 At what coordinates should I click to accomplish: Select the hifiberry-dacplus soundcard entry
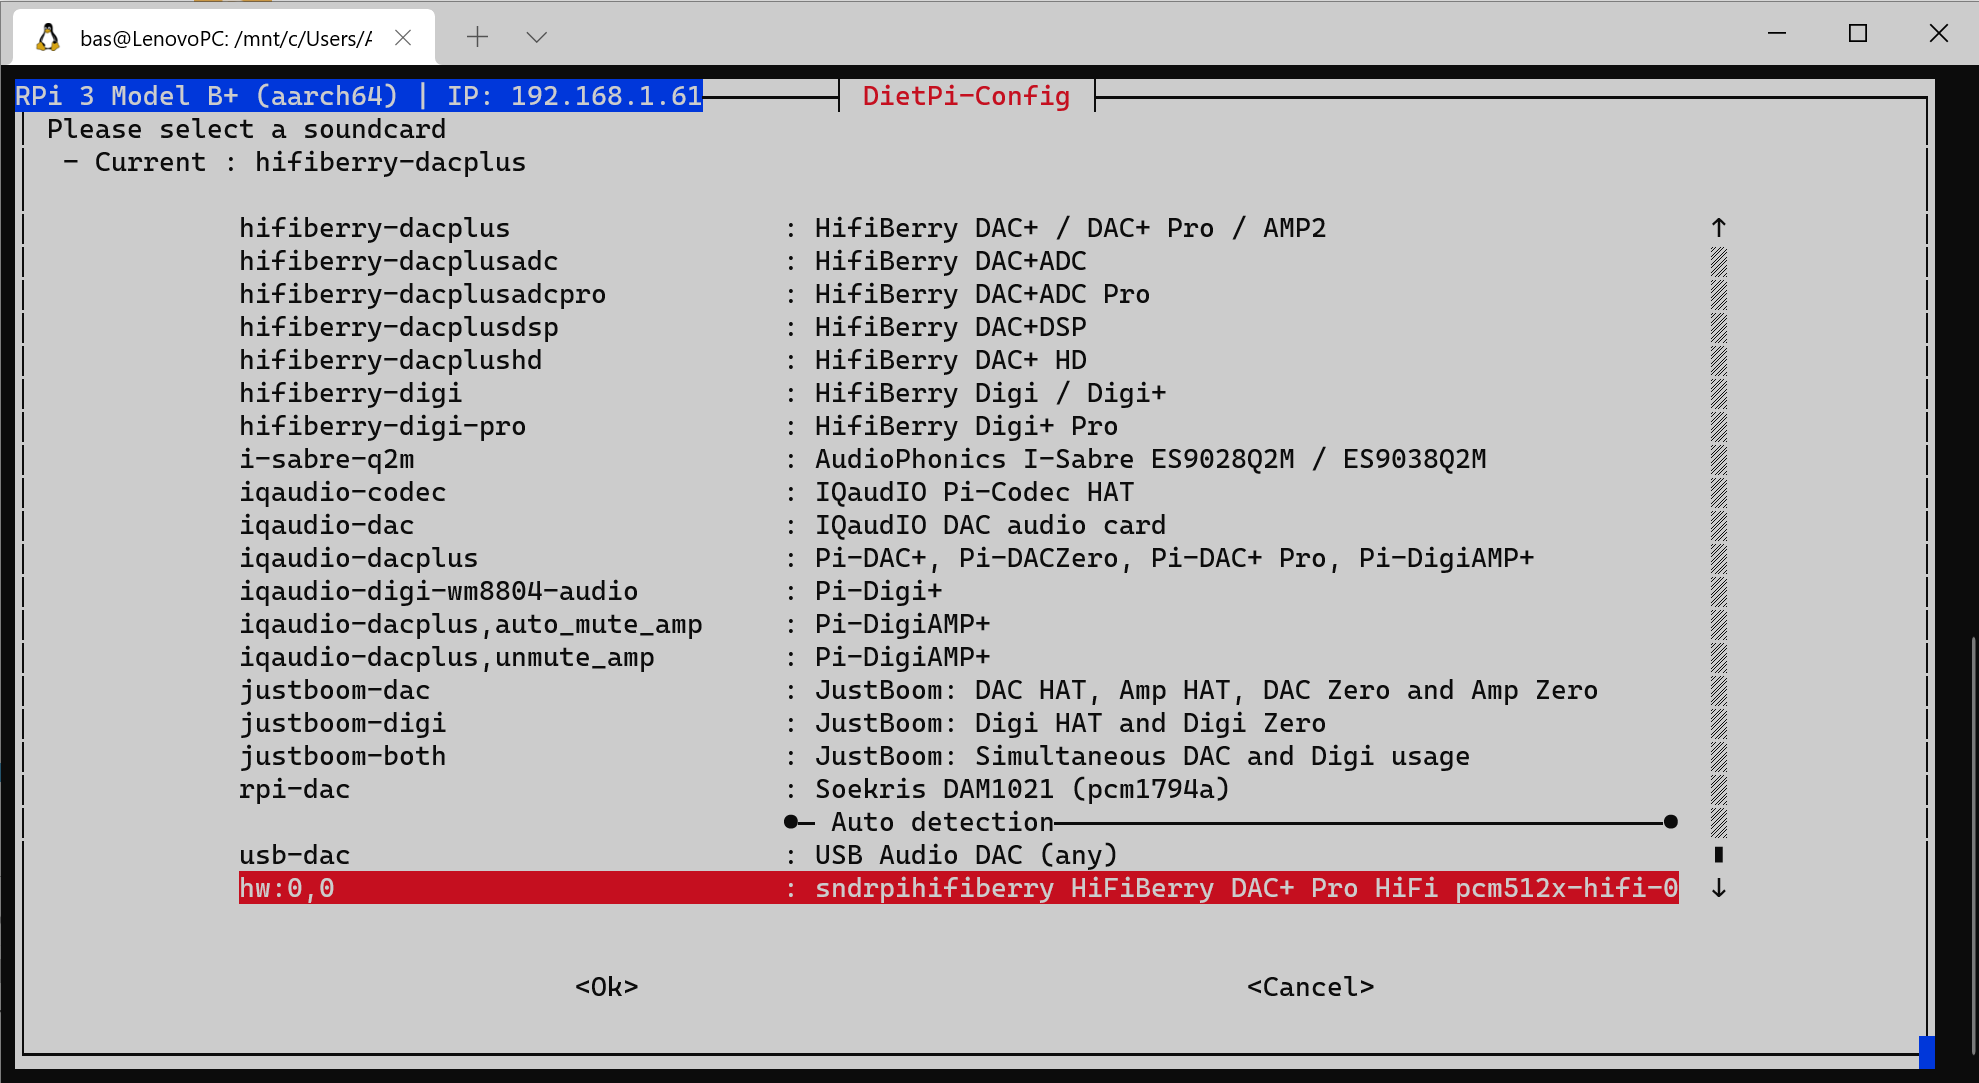374,228
